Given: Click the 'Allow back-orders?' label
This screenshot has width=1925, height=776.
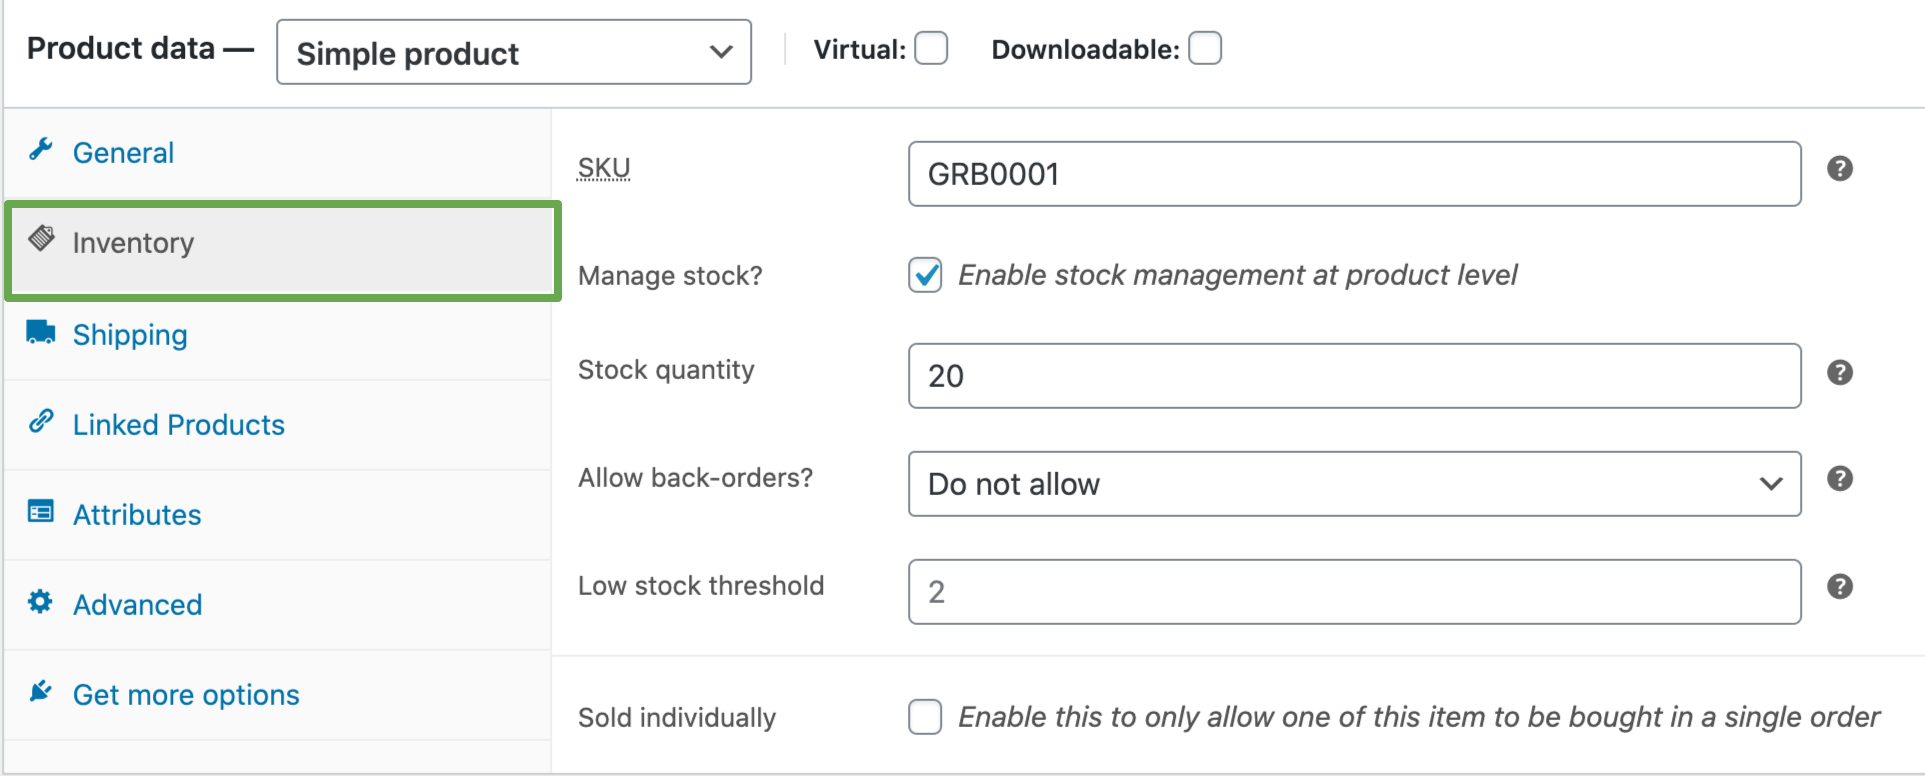Looking at the screenshot, I should 696,478.
